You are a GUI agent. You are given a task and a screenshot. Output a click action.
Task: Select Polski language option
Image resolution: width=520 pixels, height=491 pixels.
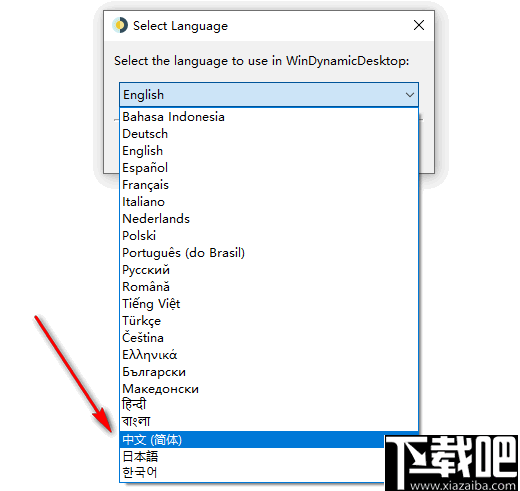click(269, 236)
